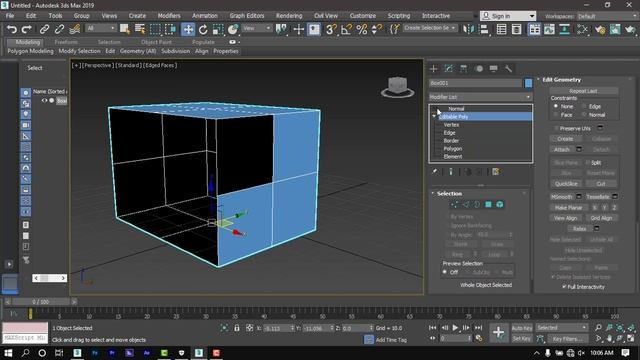
Task: Activate the Select and Scale tool
Action: (218, 29)
